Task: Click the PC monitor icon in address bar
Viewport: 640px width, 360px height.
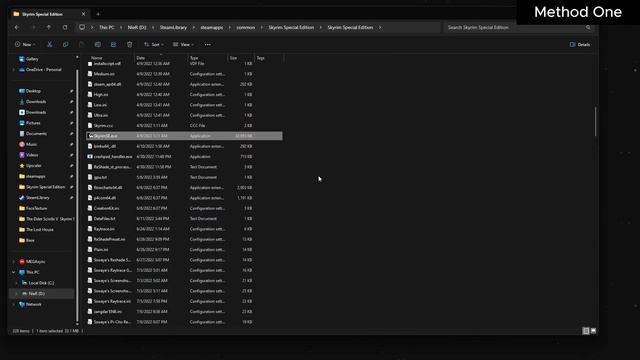Action: pos(82,27)
